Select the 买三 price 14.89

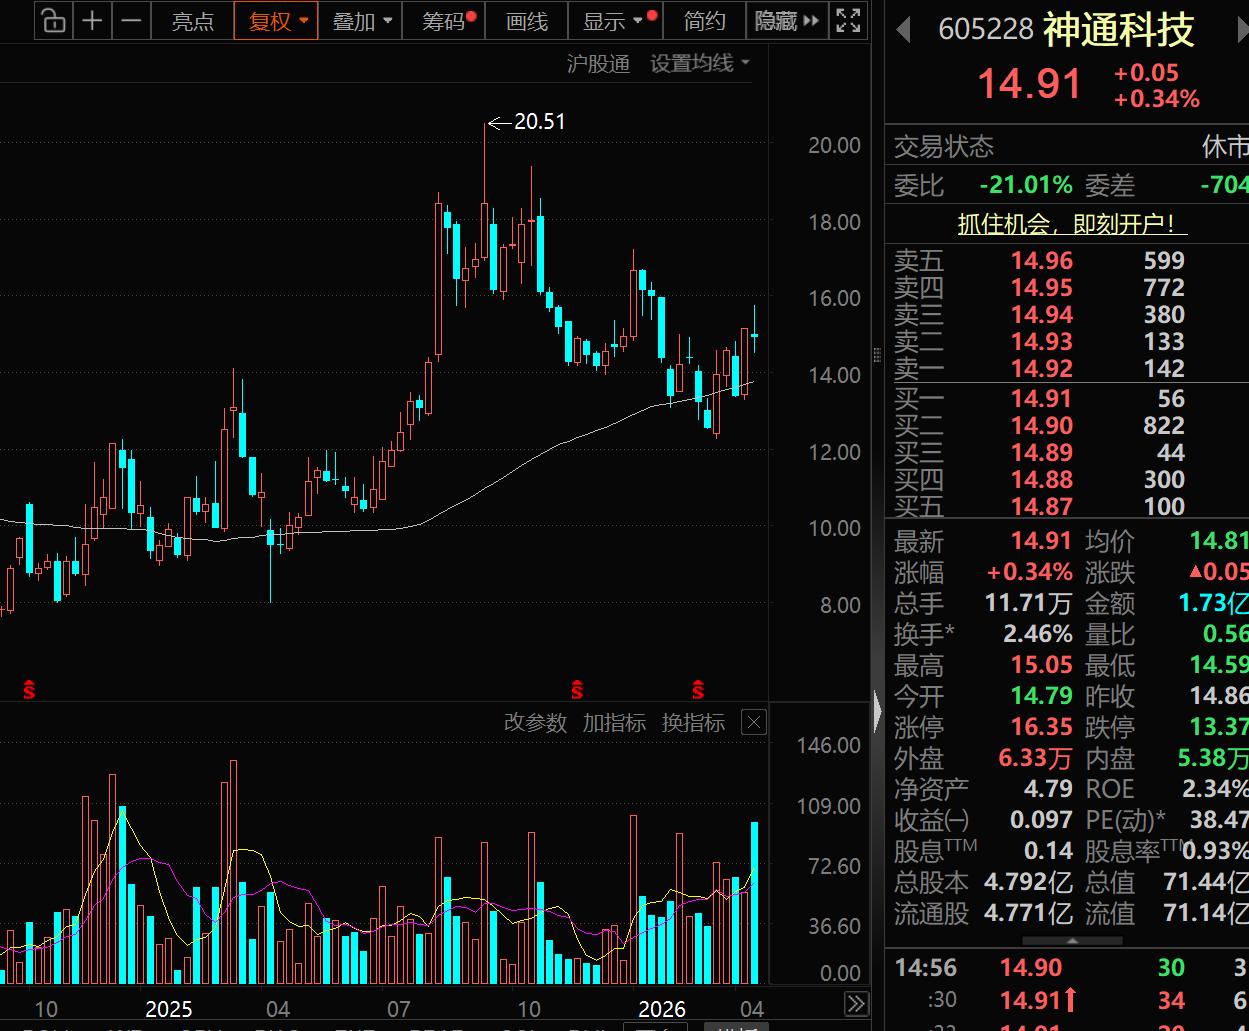coord(1041,453)
